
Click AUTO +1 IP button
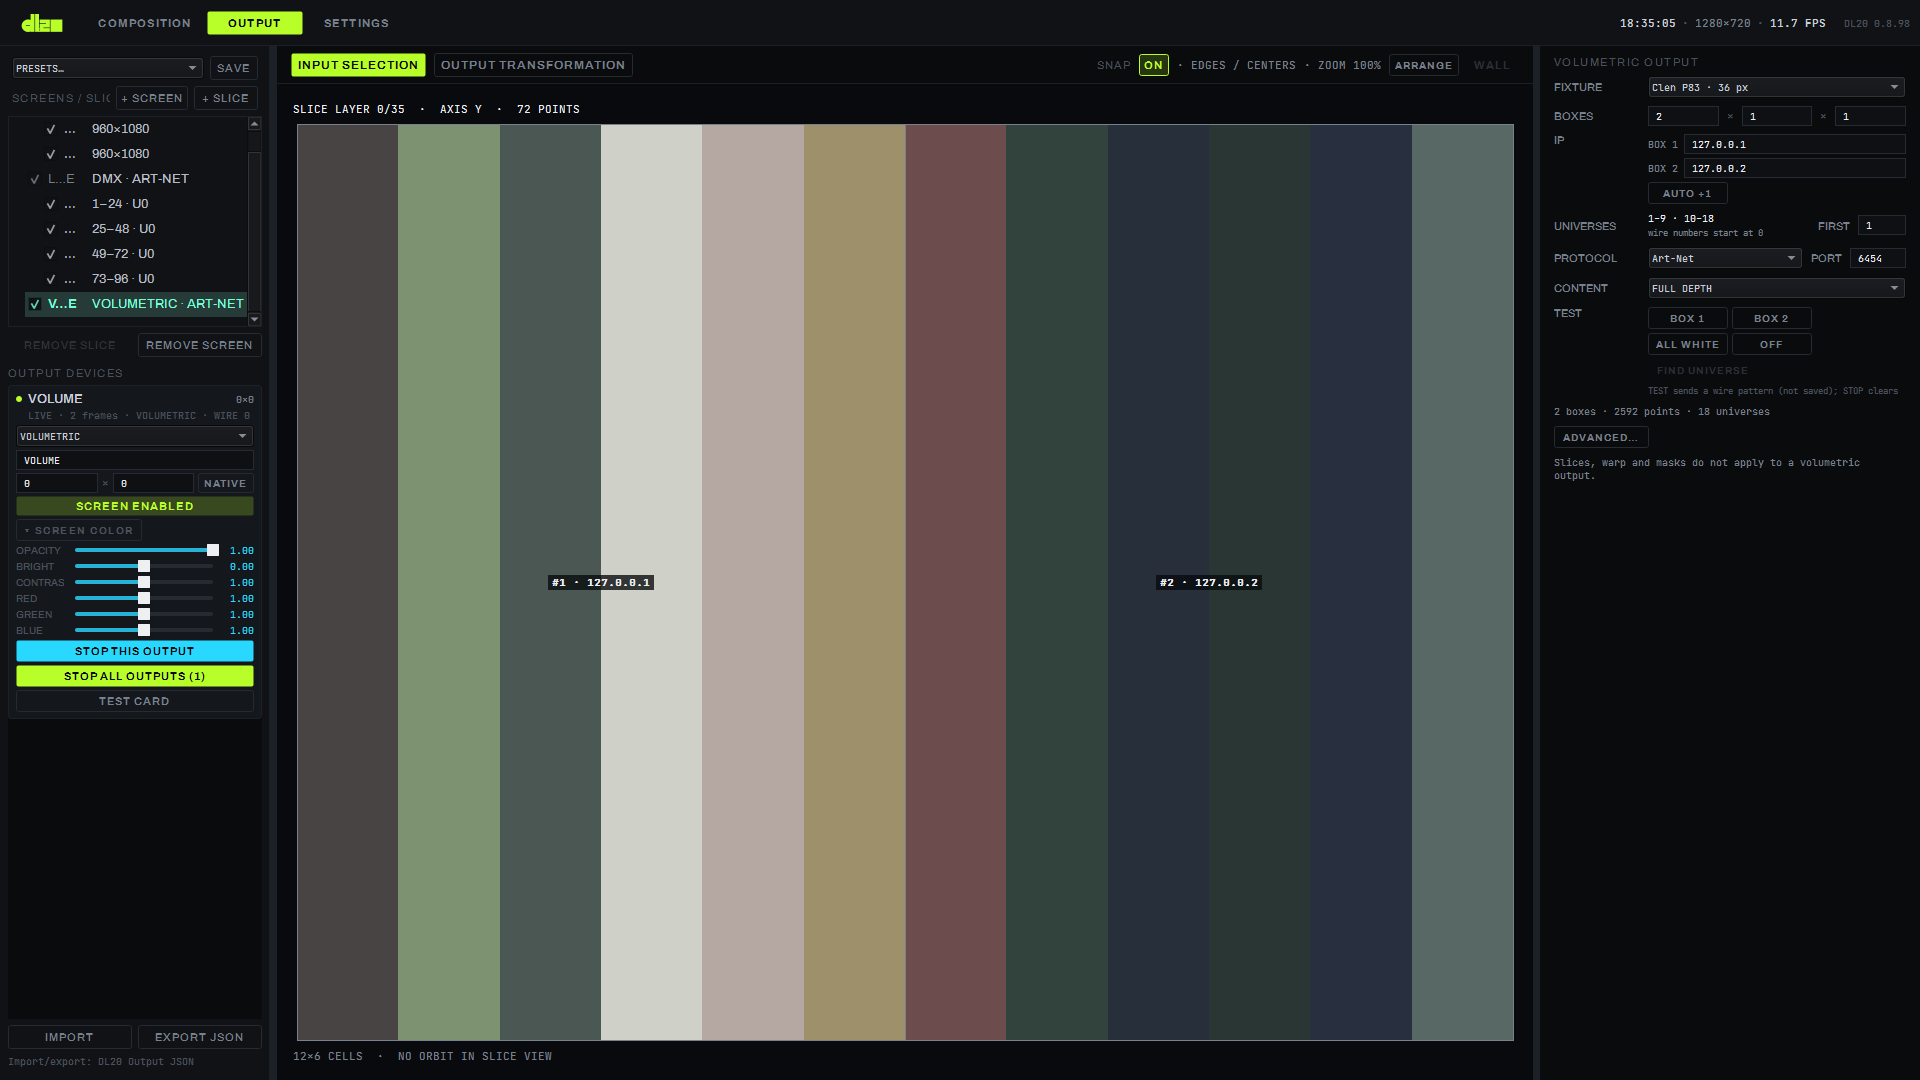[1687, 194]
